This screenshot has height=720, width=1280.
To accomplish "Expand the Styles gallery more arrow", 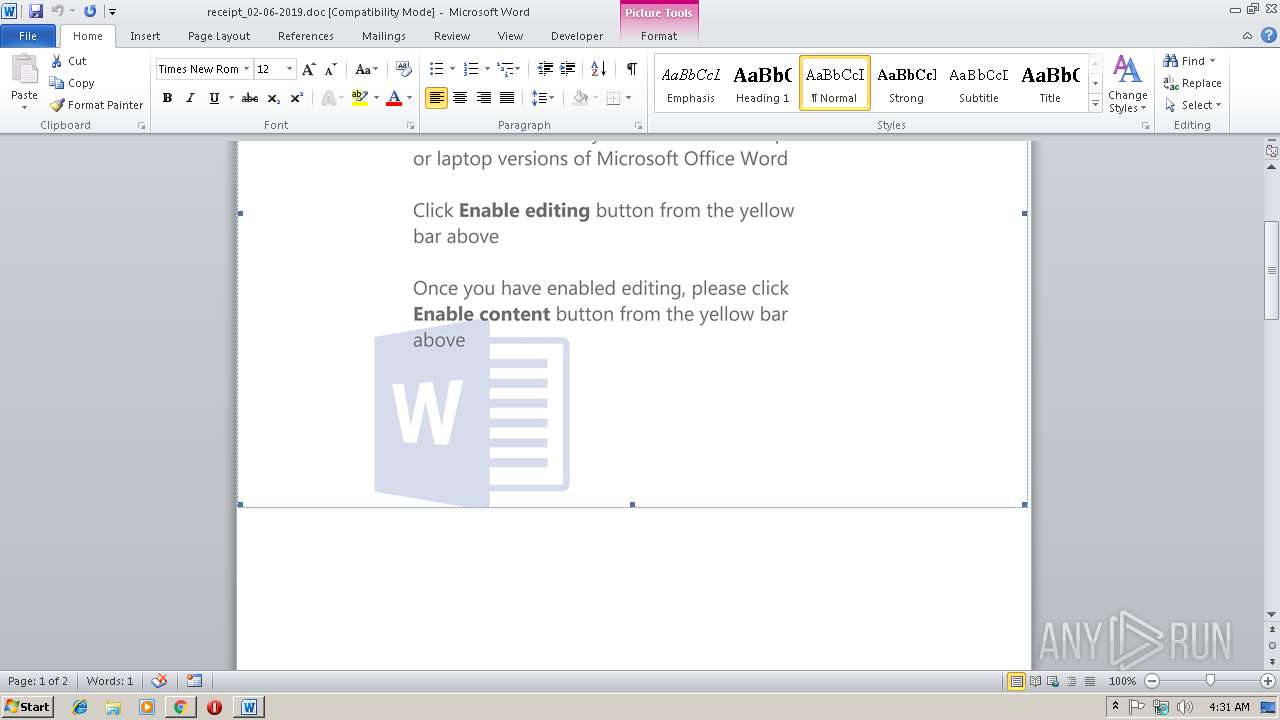I will [x=1095, y=104].
